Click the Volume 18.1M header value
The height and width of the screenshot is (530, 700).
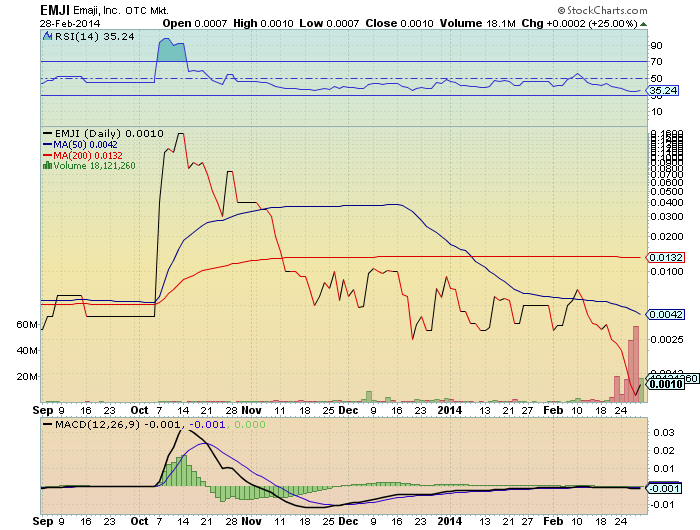click(478, 23)
